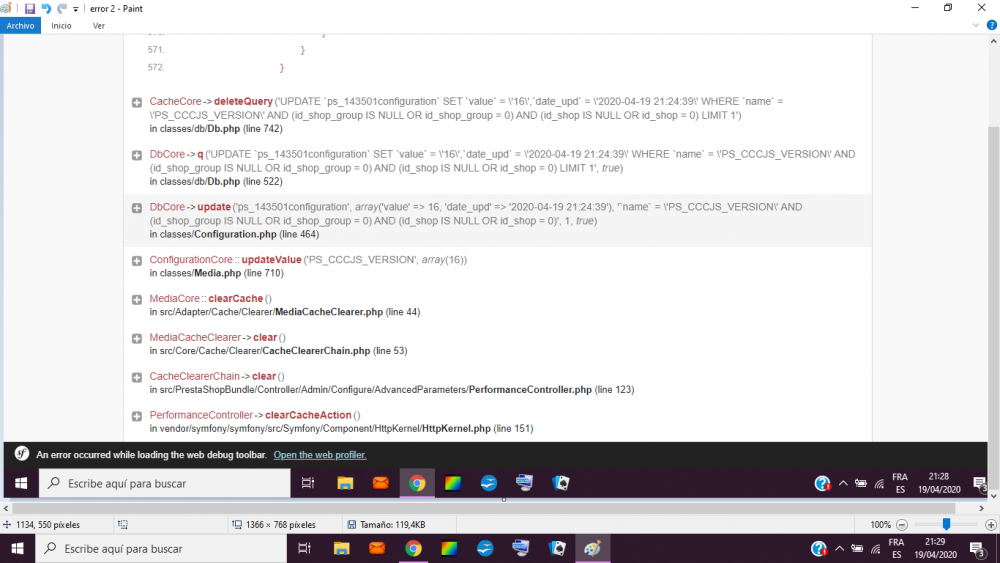This screenshot has height=563, width=1000.
Task: Click the zoom out minus button
Action: (x=902, y=525)
